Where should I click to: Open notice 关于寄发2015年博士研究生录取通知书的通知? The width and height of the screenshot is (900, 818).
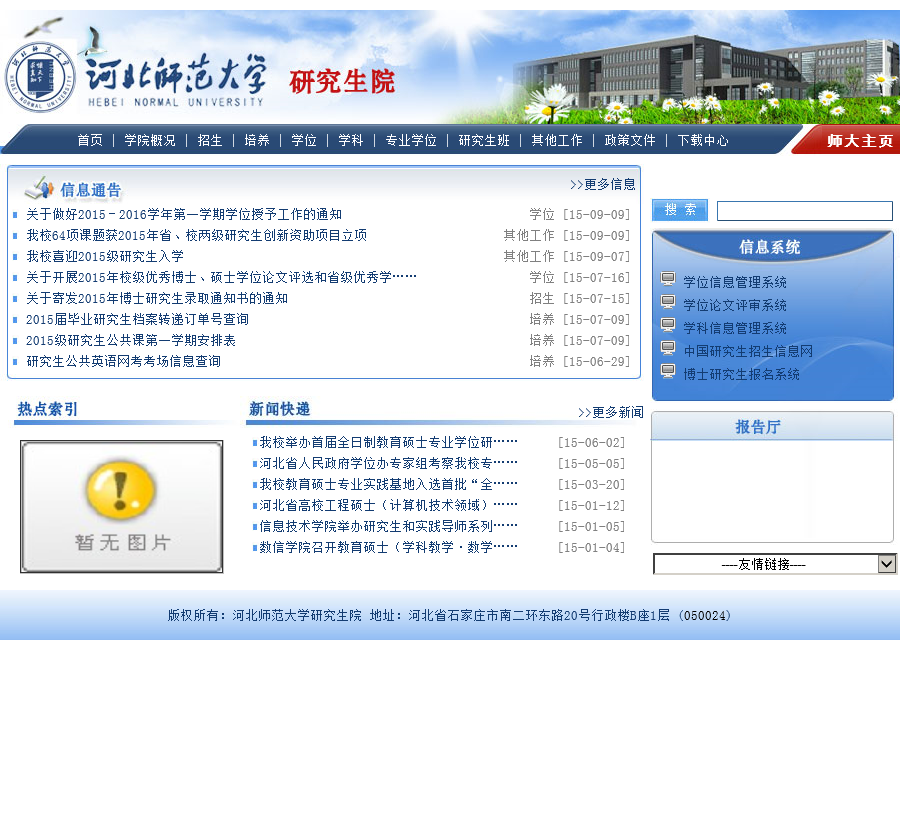click(x=157, y=298)
